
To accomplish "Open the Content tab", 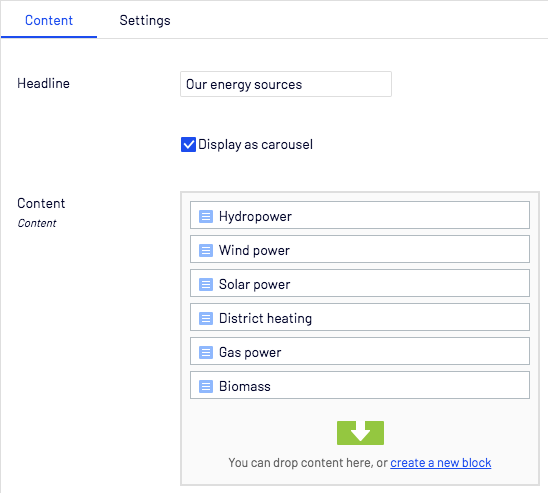I will pos(49,20).
